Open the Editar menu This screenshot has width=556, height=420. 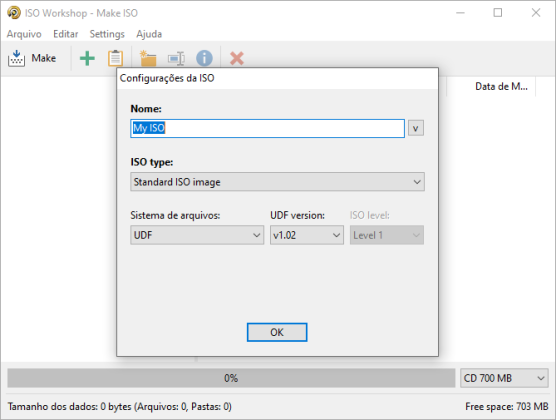[66, 34]
